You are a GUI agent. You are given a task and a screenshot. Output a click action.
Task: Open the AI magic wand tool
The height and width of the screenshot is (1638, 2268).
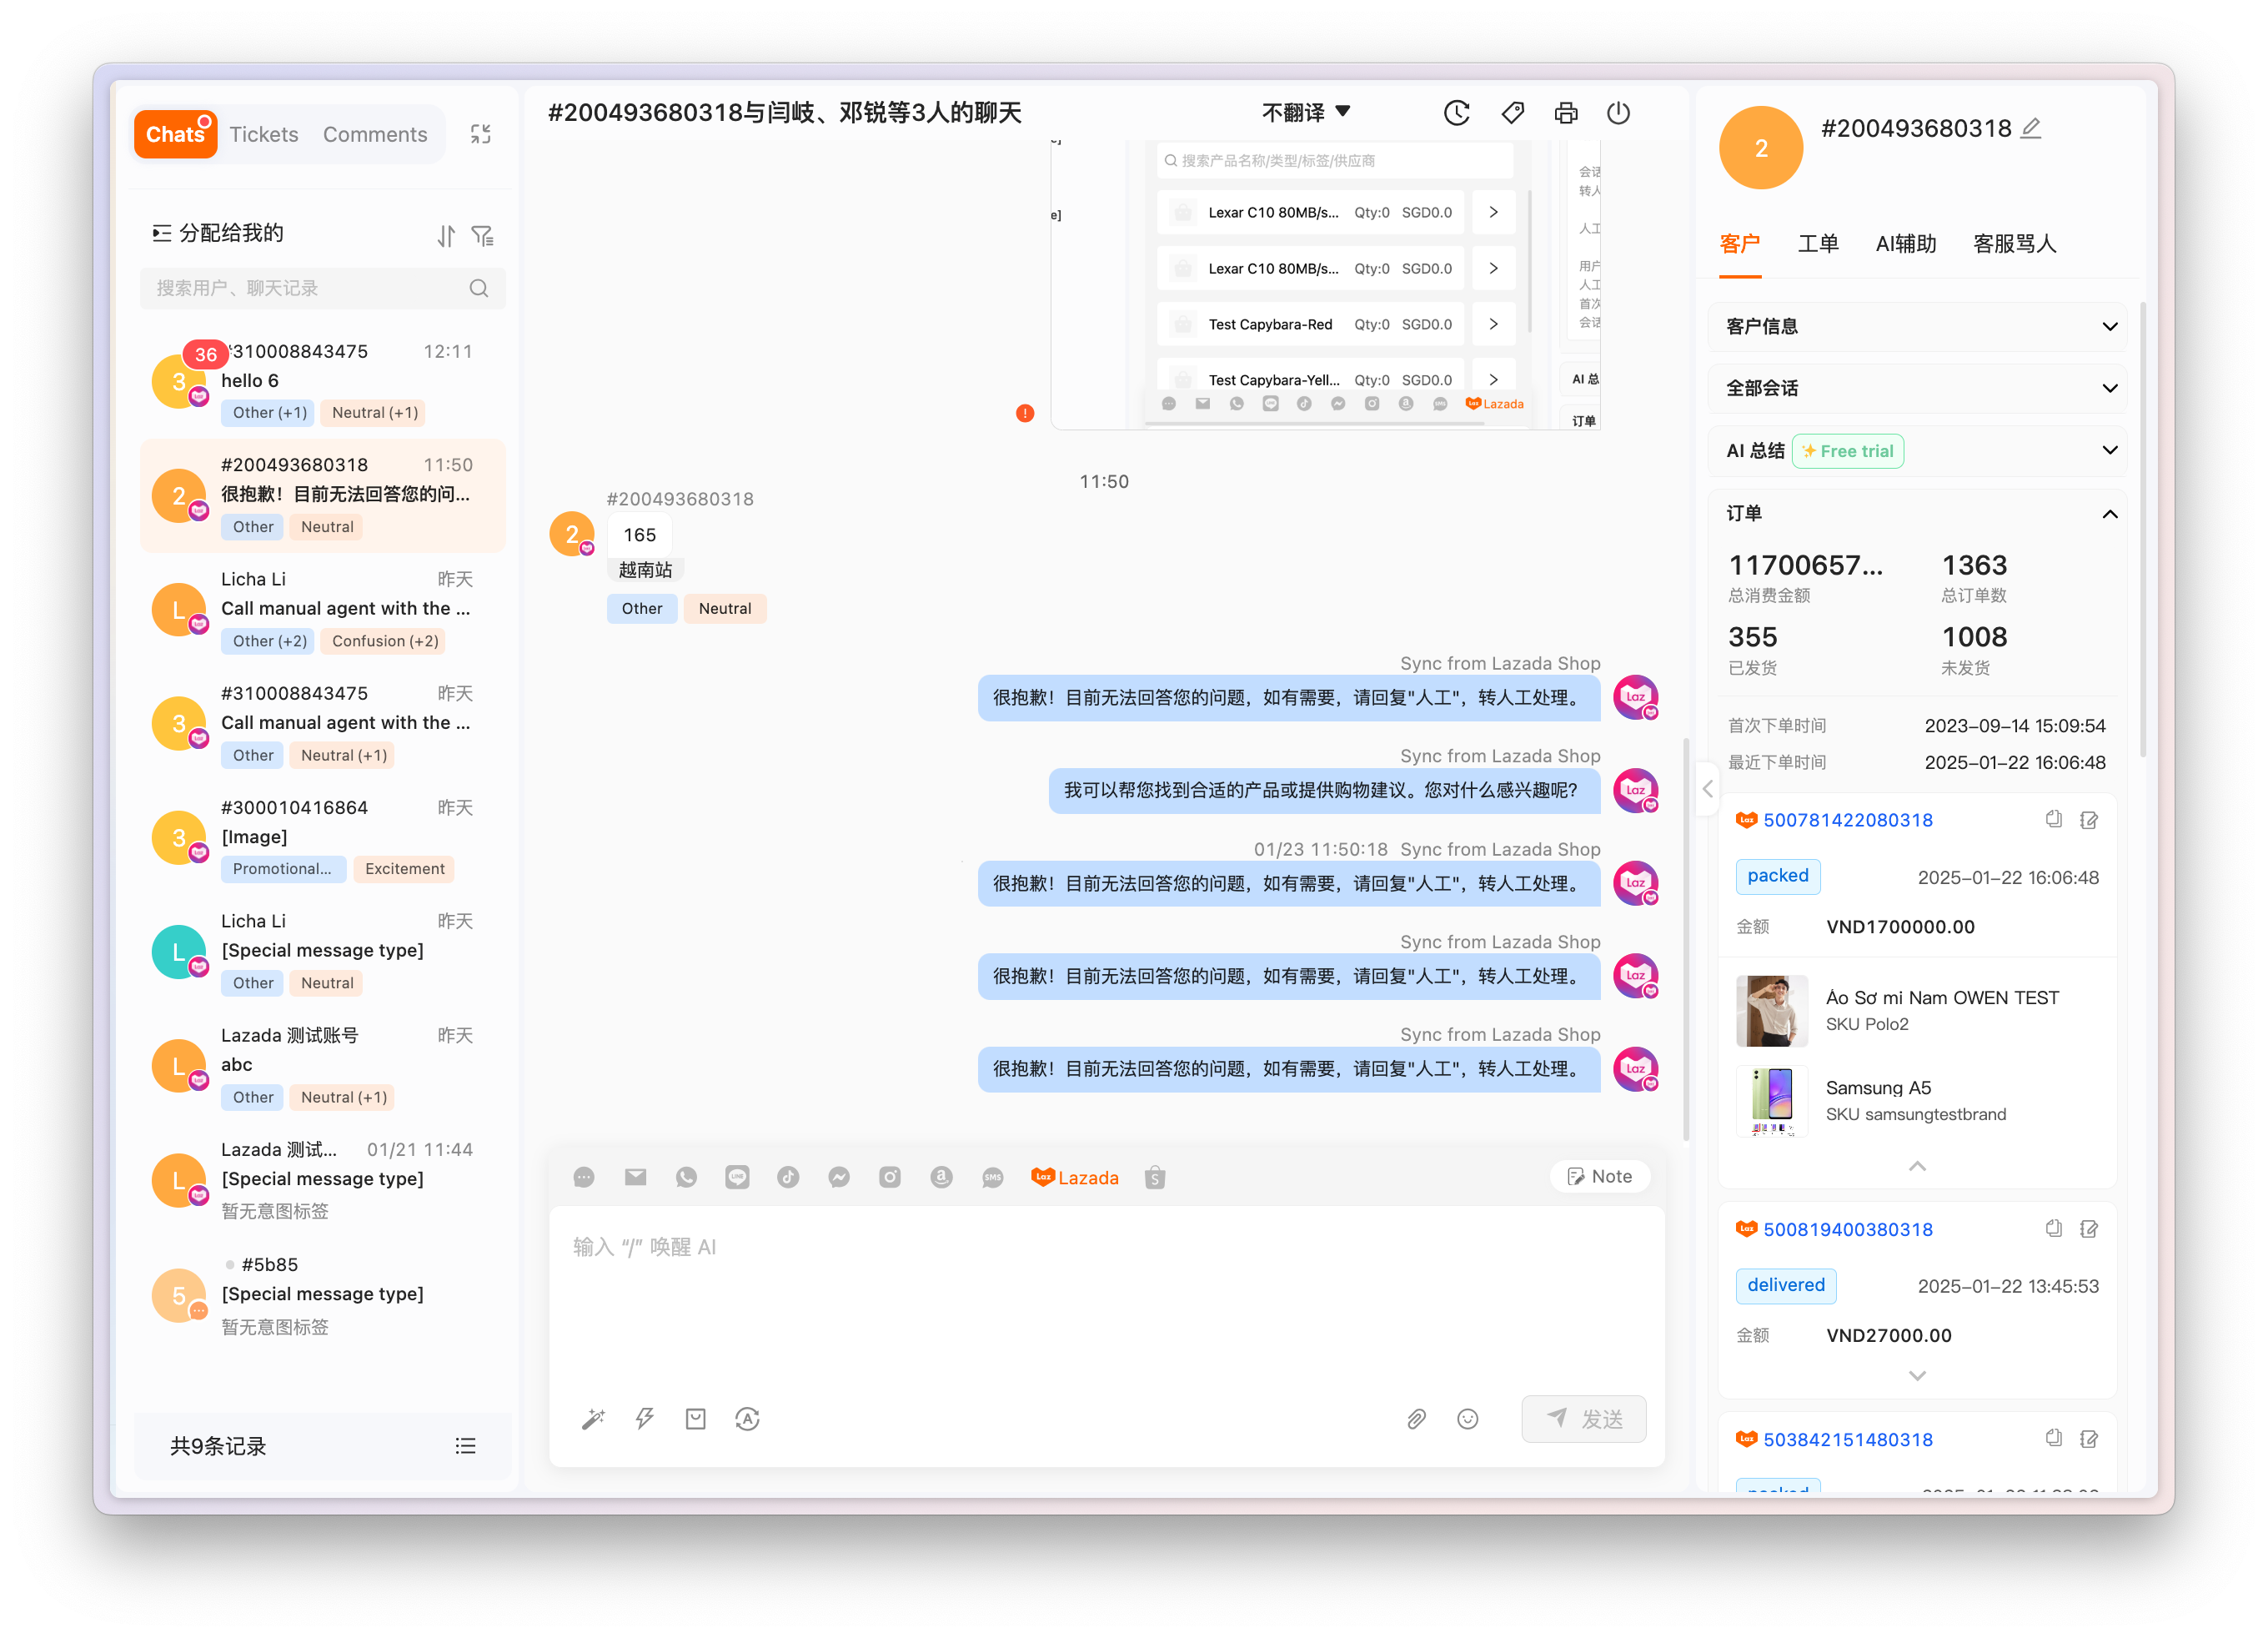593,1419
